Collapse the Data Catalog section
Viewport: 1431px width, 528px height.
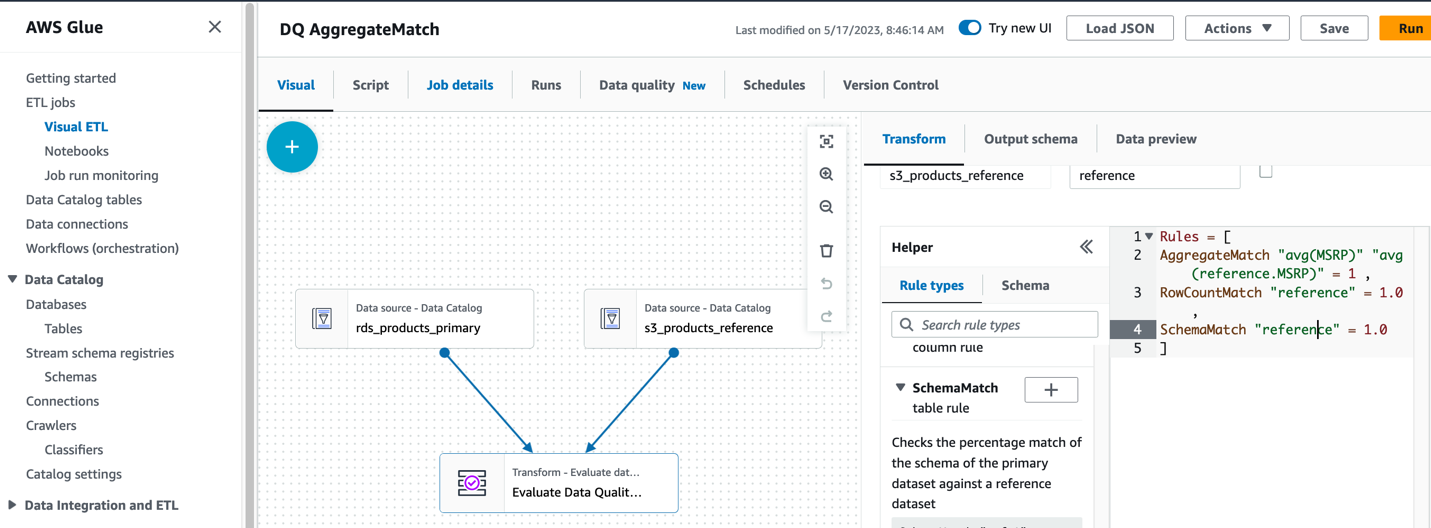pos(12,279)
